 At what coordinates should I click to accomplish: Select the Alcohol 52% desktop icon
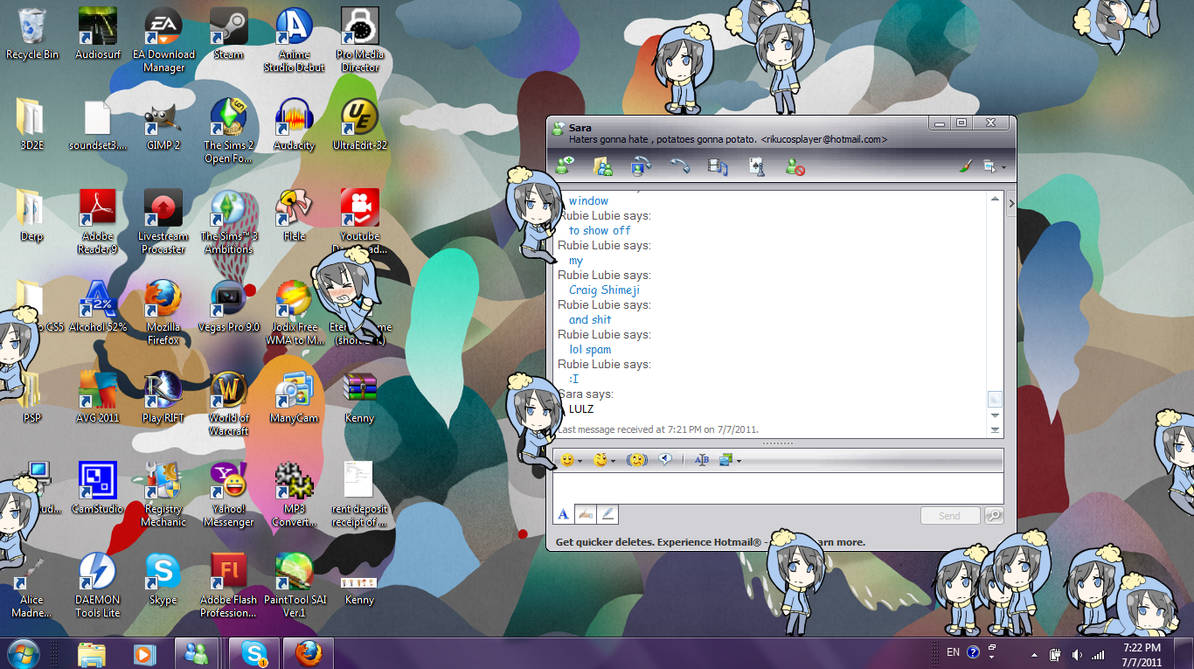[x=97, y=306]
